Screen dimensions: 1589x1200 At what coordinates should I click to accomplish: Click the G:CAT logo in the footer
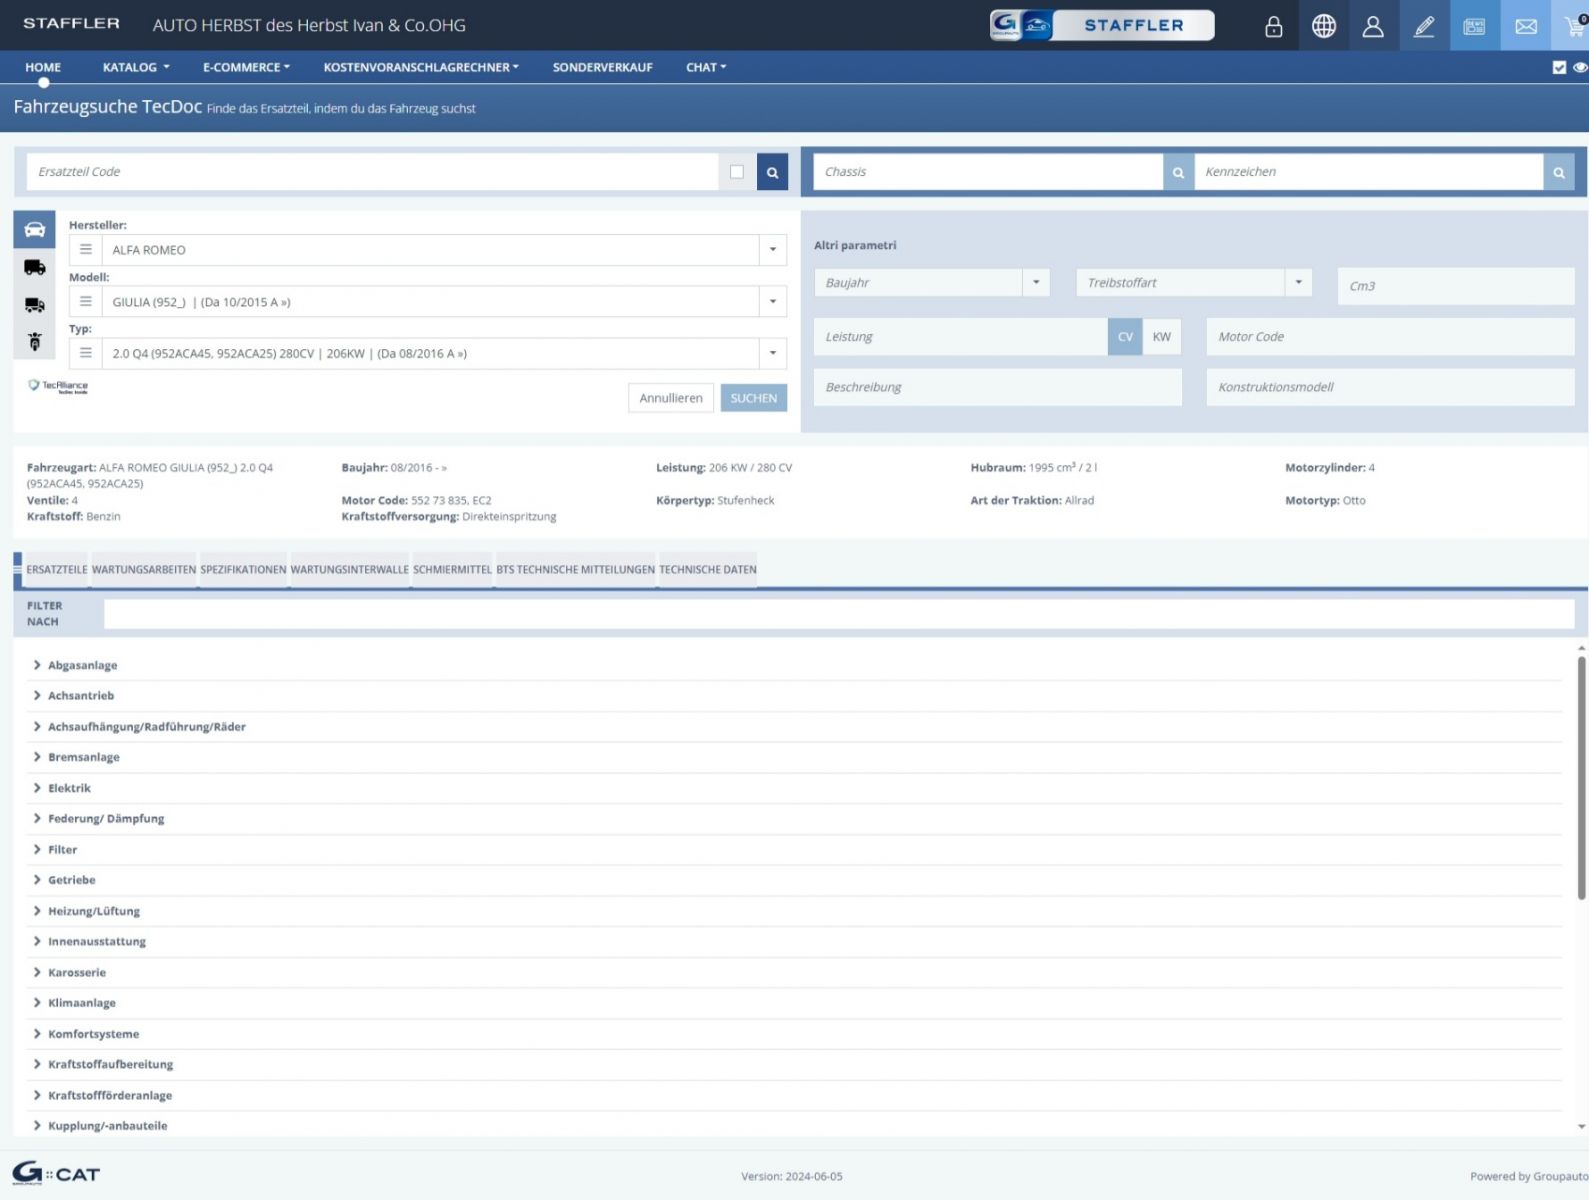(x=56, y=1173)
